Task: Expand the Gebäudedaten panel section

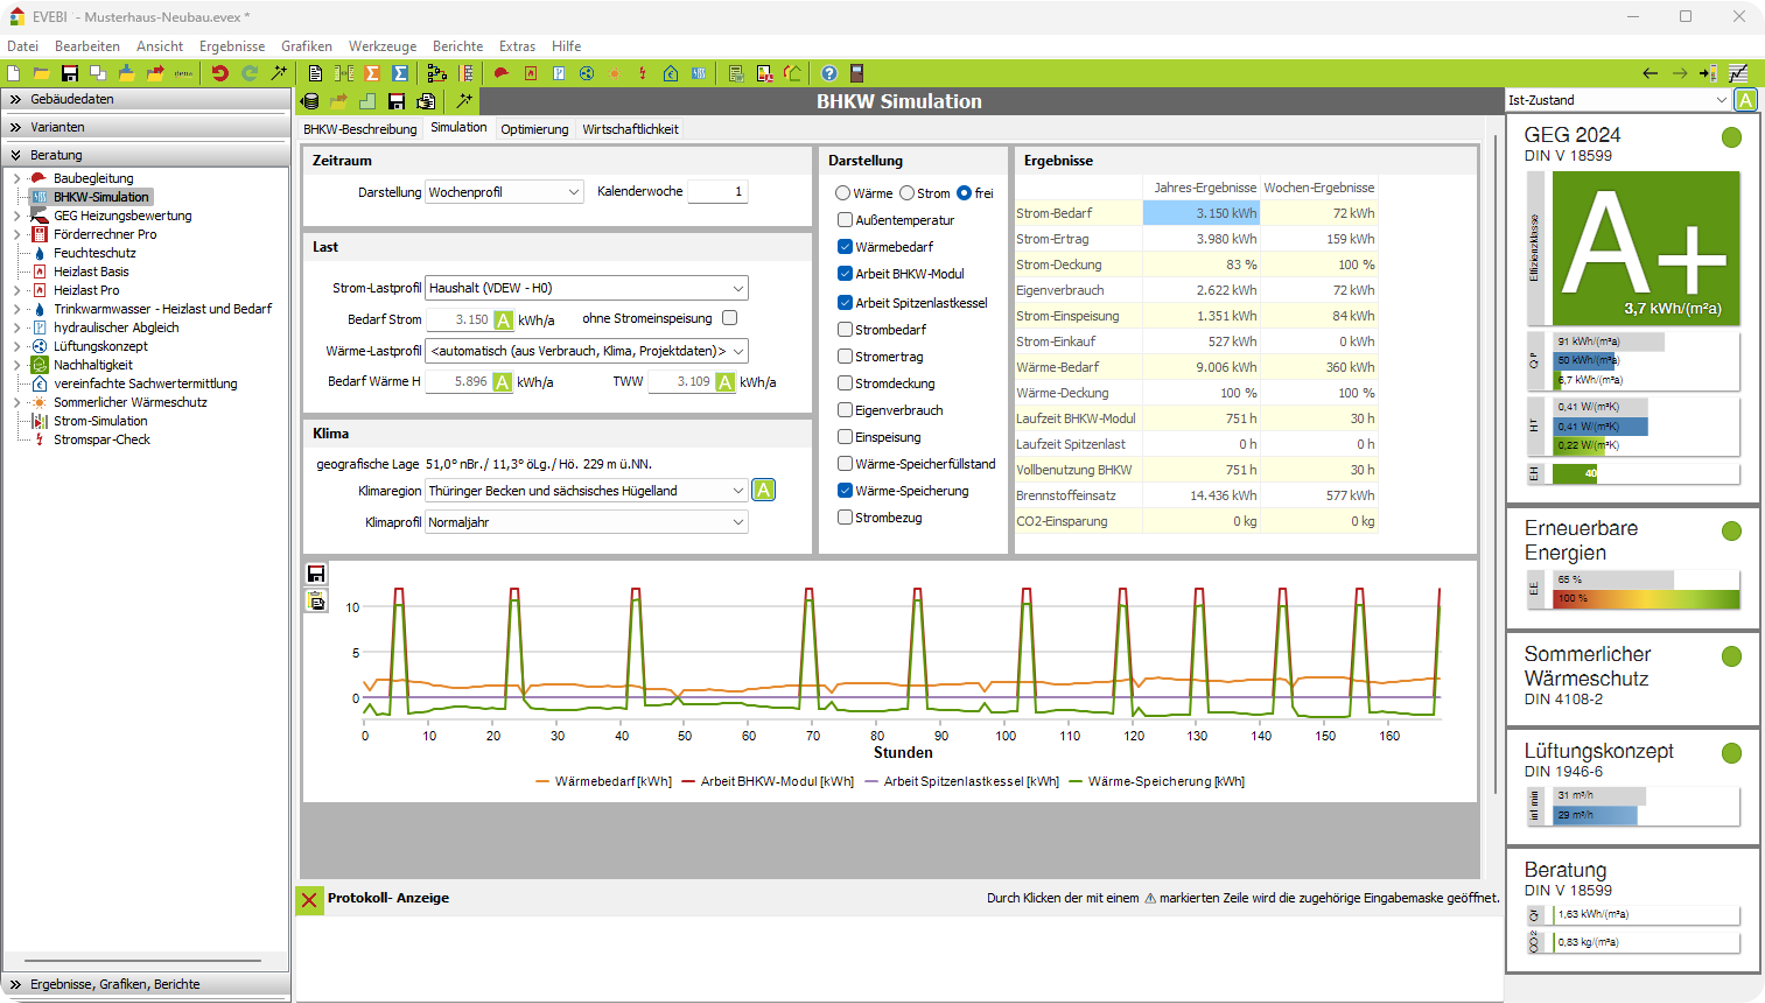Action: (72, 99)
